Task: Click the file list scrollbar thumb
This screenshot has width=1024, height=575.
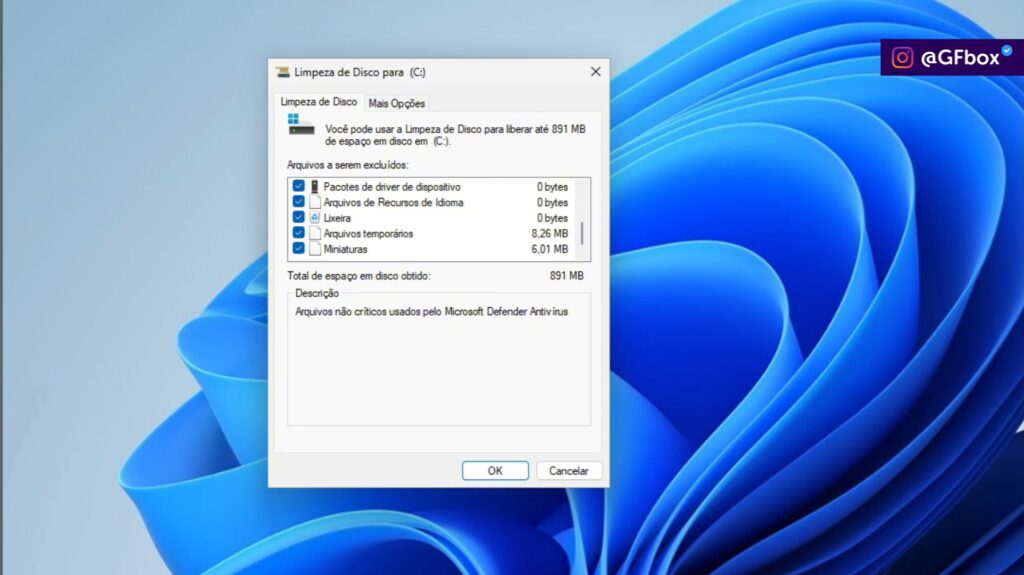Action: pyautogui.click(x=582, y=233)
